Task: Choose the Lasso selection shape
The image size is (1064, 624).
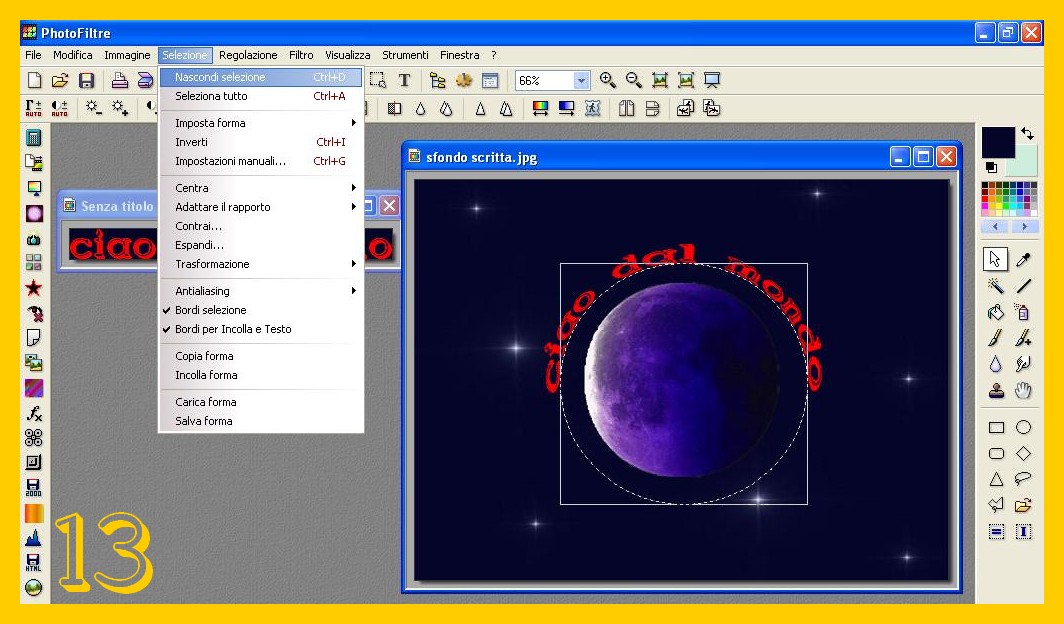Action: (x=1023, y=479)
